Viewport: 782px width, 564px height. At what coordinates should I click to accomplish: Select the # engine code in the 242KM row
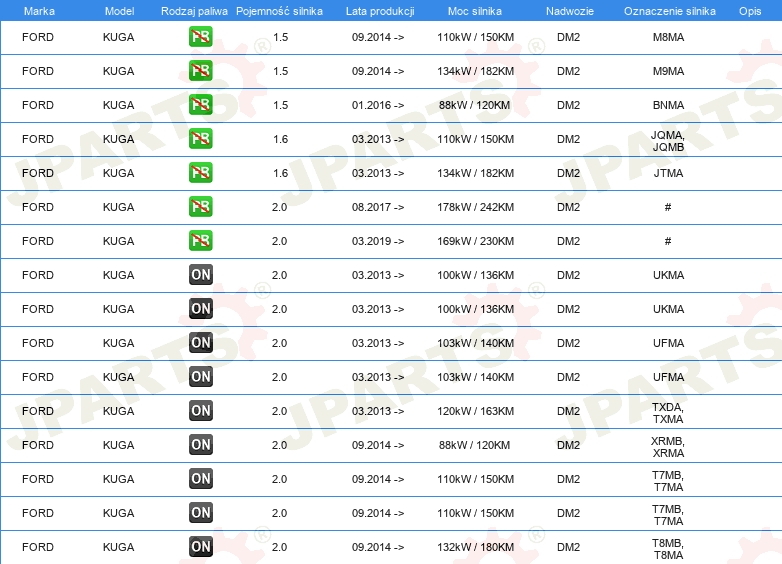[x=668, y=207]
